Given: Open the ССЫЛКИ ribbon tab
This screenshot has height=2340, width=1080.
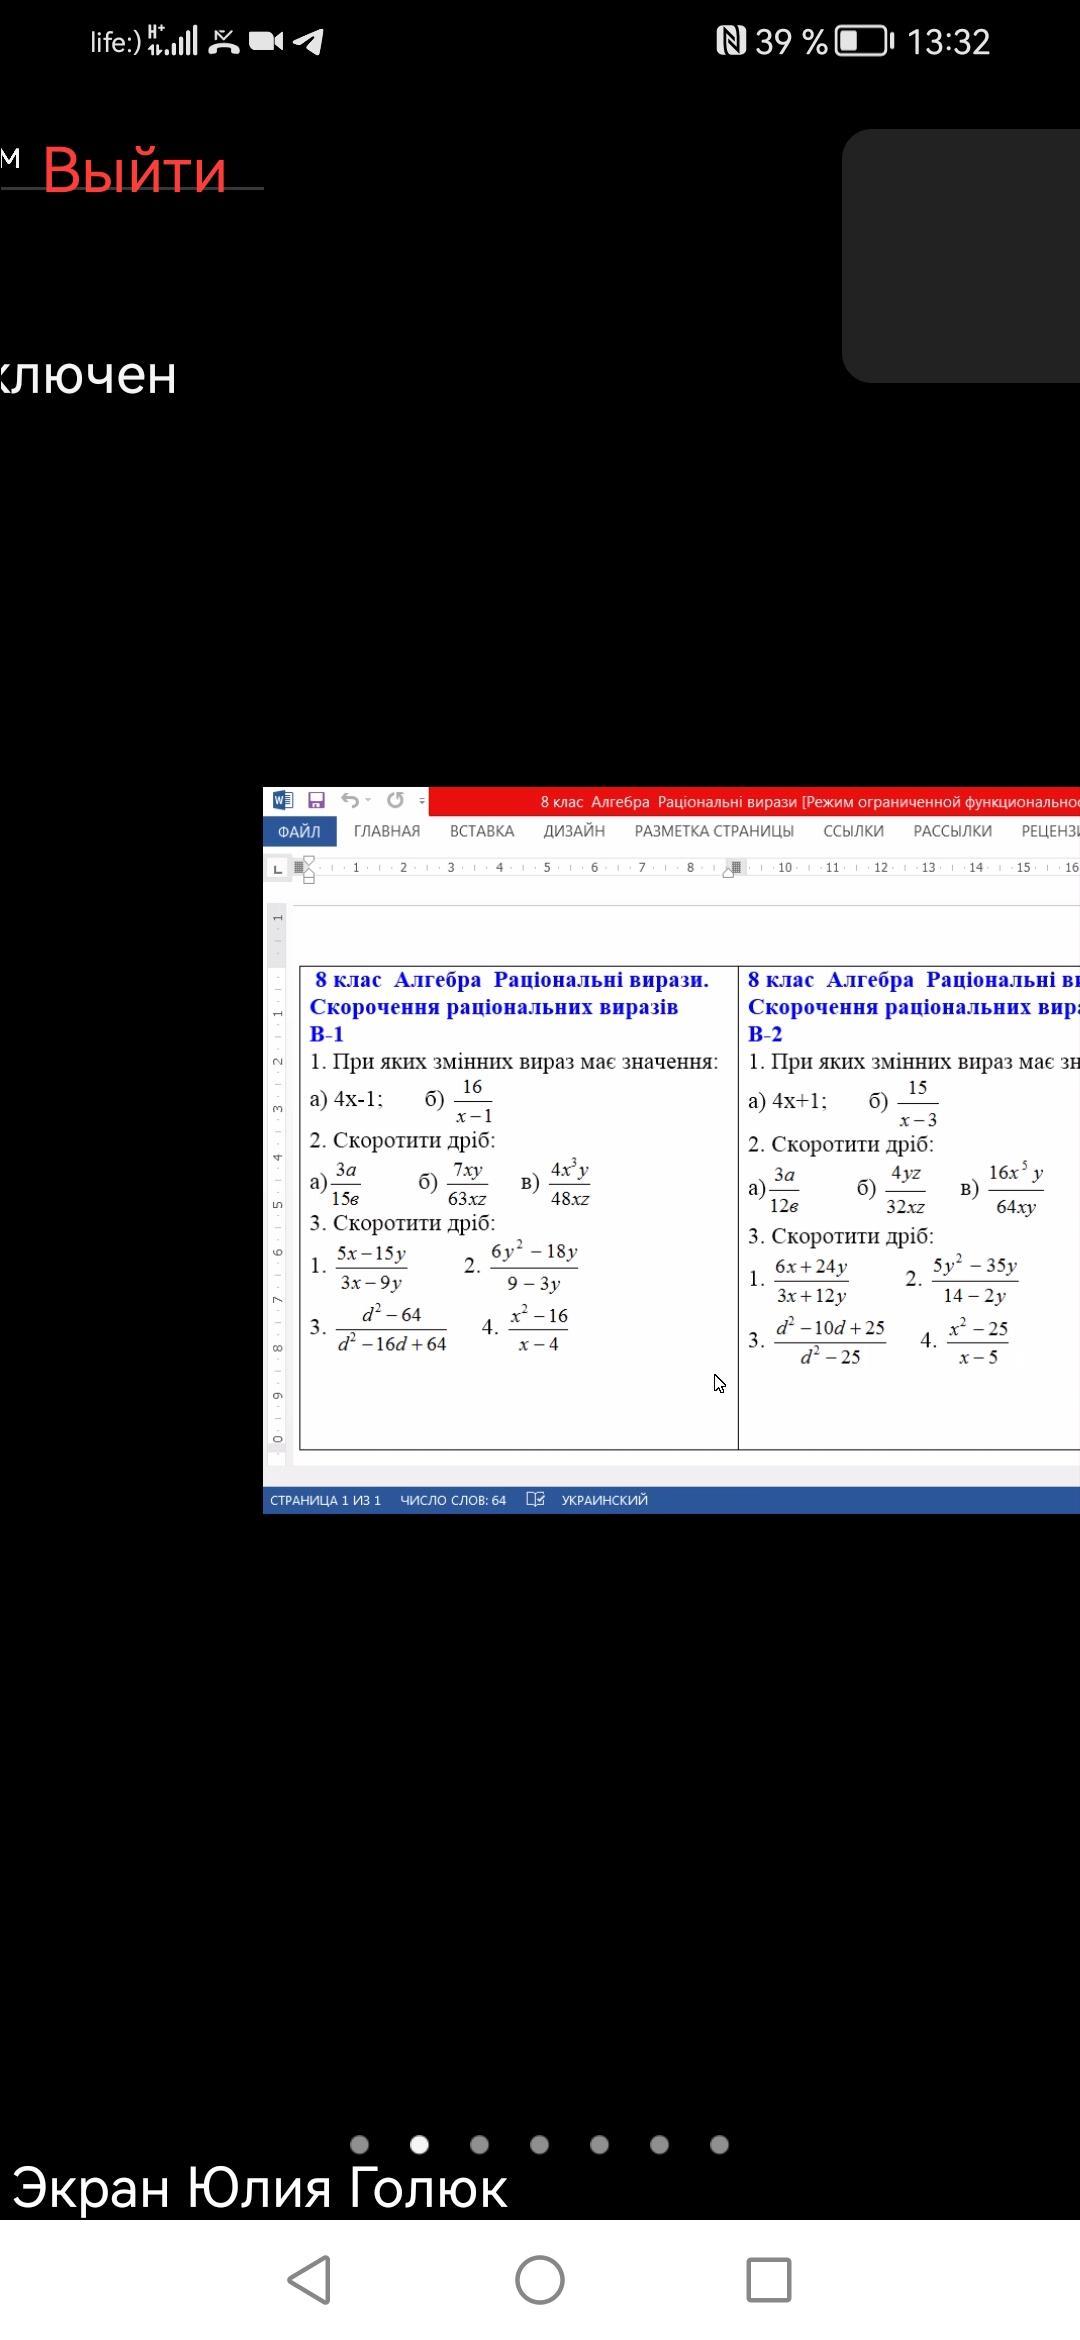Looking at the screenshot, I should click(853, 831).
